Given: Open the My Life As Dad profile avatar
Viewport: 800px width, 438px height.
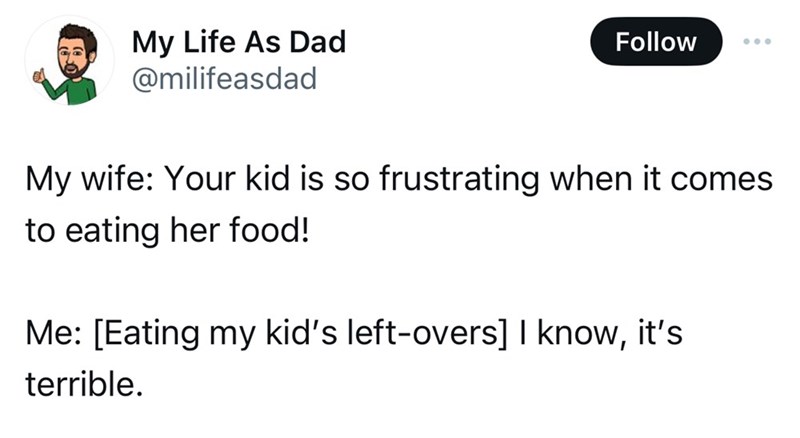Looking at the screenshot, I should [x=70, y=60].
